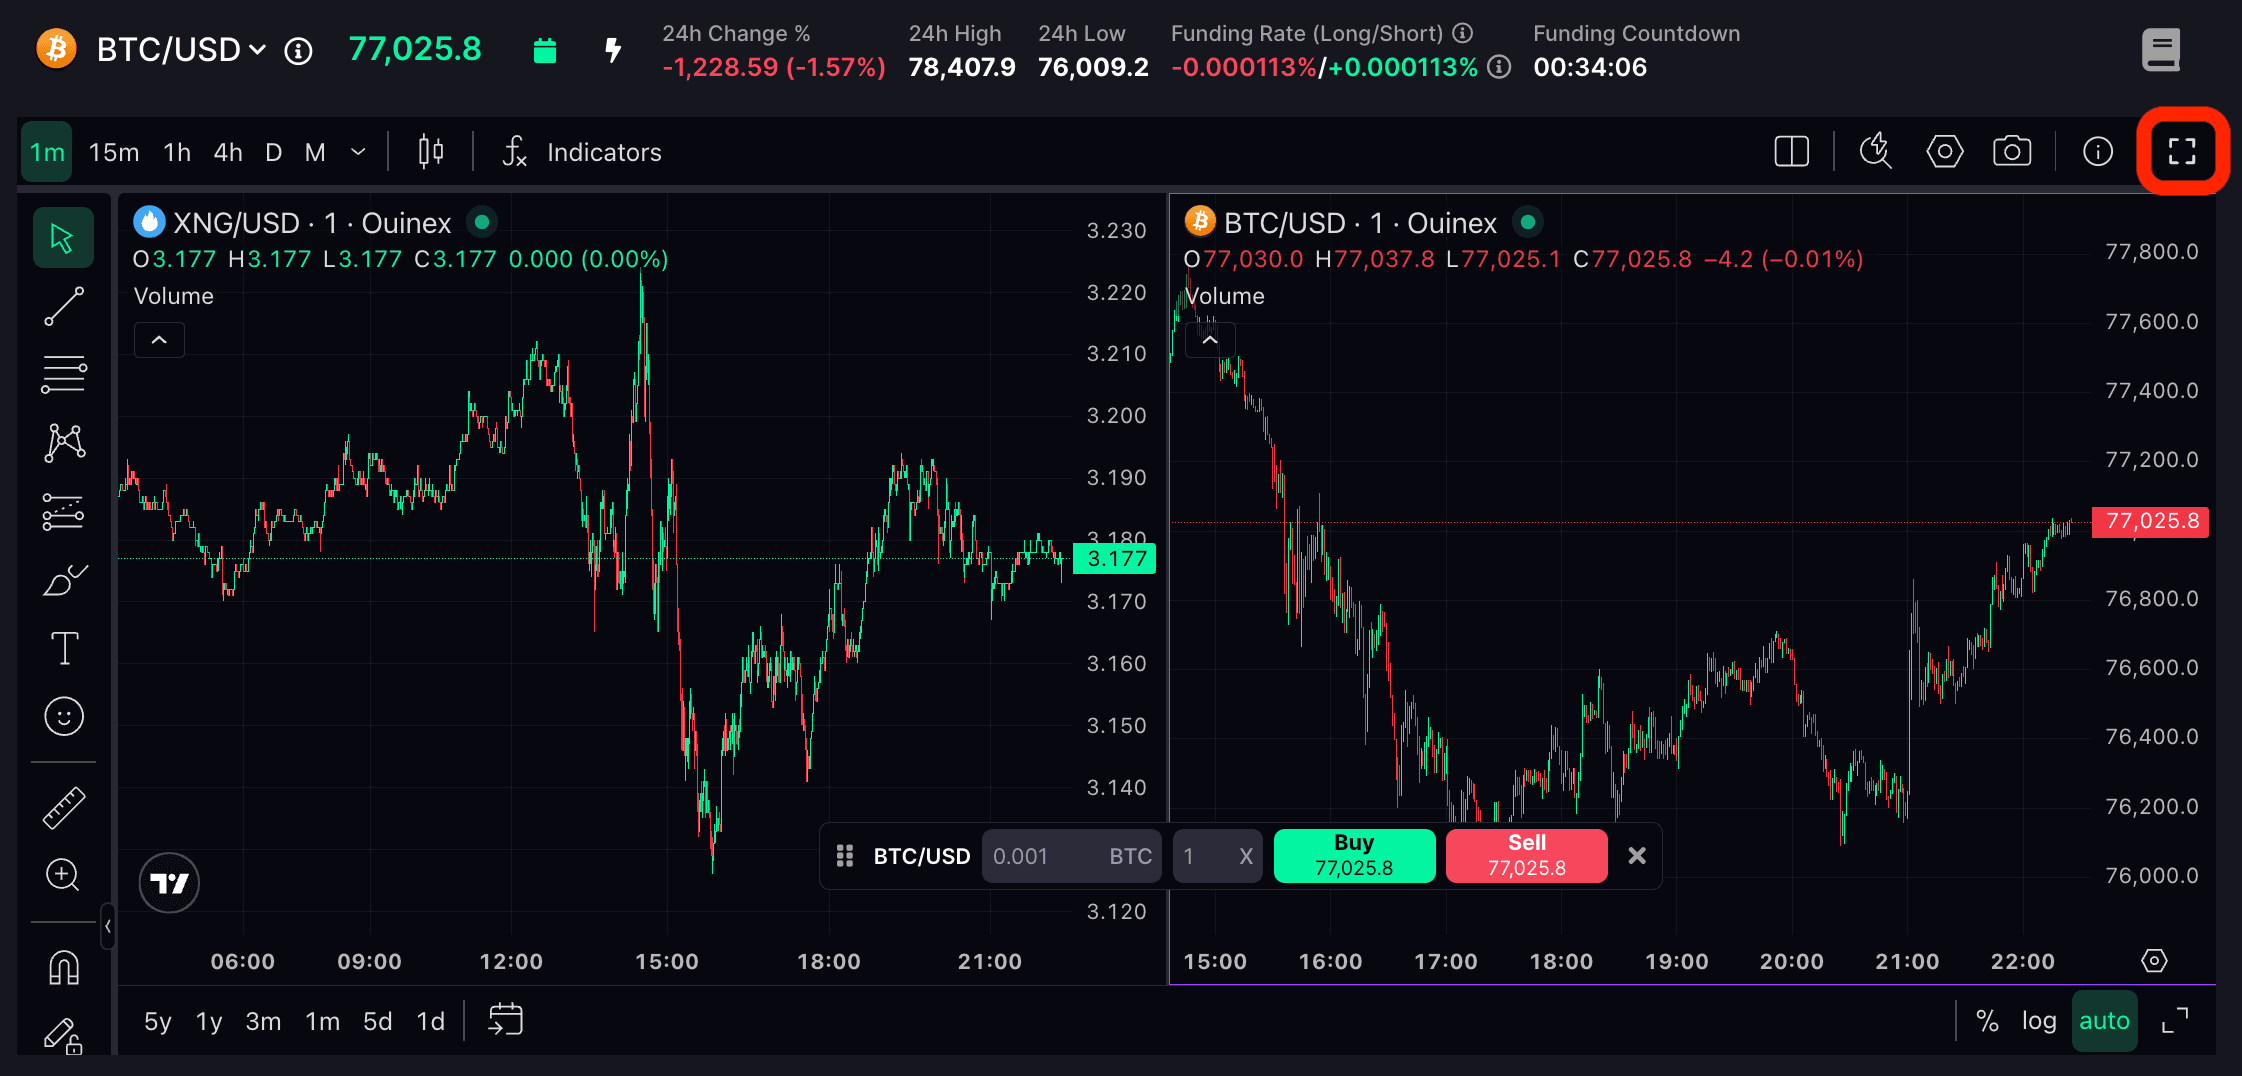Viewport: 2242px width, 1076px height.
Task: Show funding rate info beside percentage values
Action: [1498, 67]
